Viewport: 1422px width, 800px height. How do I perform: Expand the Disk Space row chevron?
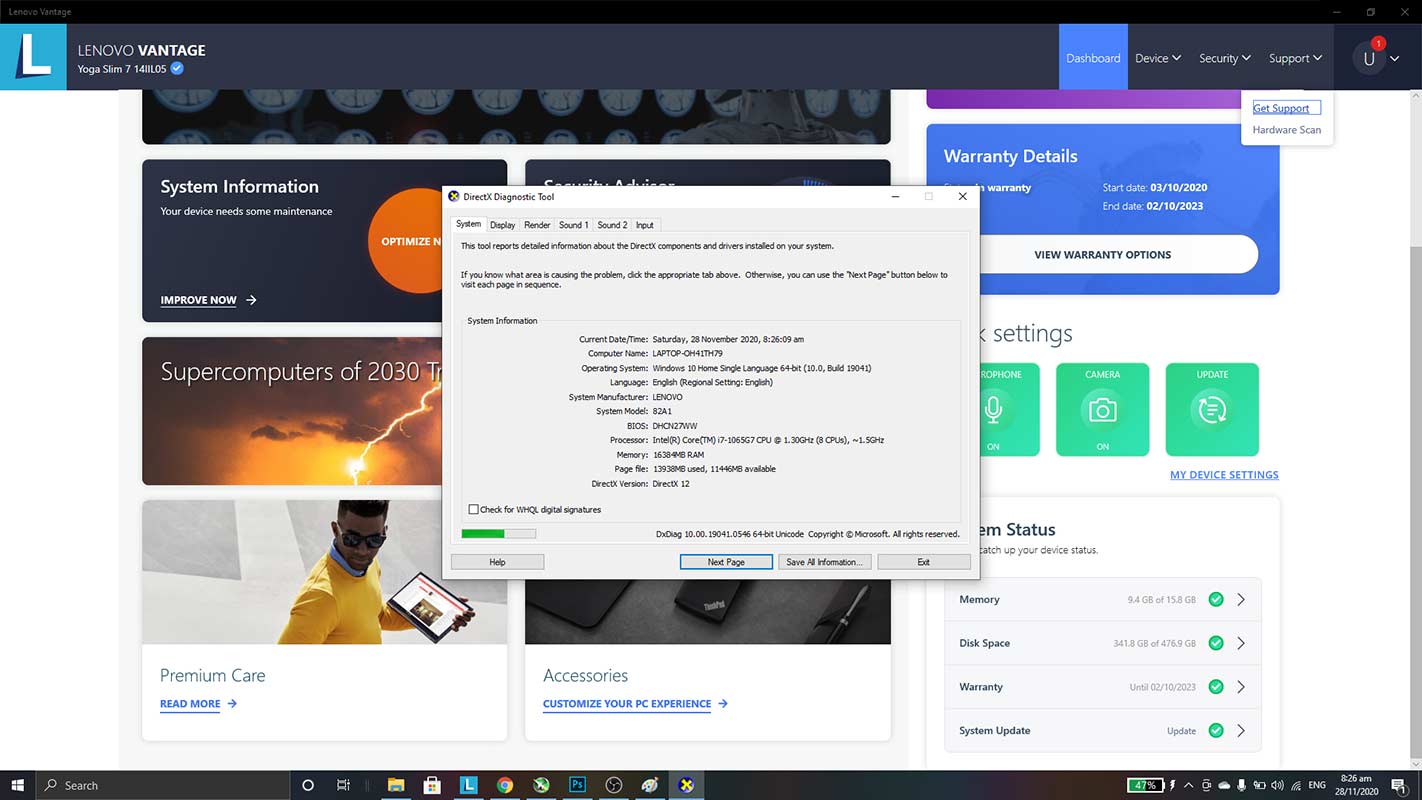(1241, 643)
